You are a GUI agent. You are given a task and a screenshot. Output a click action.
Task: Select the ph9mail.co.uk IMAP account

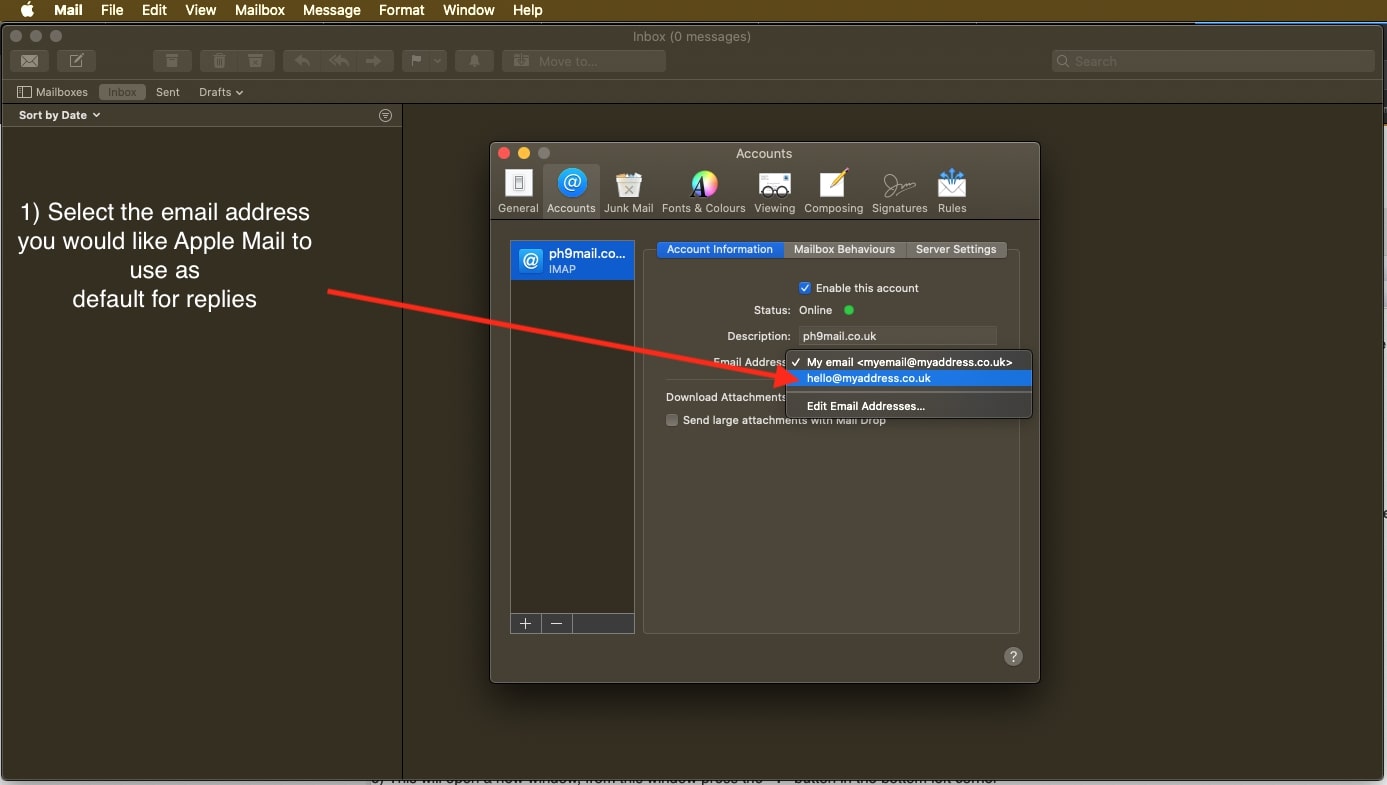(x=572, y=261)
